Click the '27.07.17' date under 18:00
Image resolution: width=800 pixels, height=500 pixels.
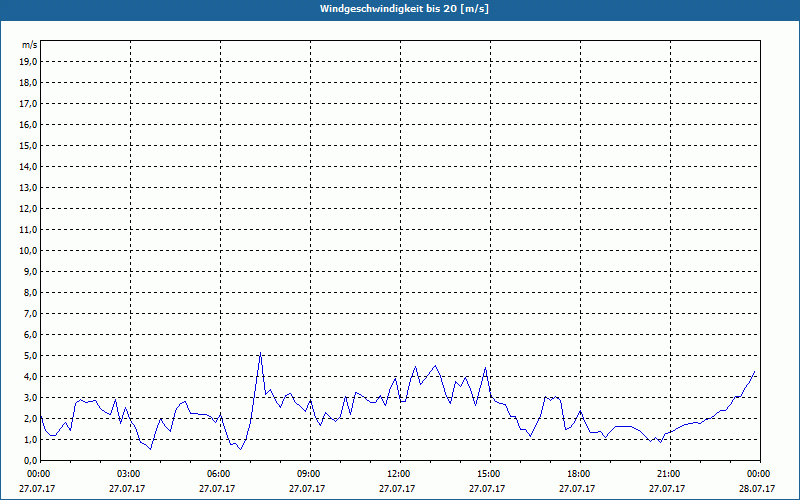[577, 489]
